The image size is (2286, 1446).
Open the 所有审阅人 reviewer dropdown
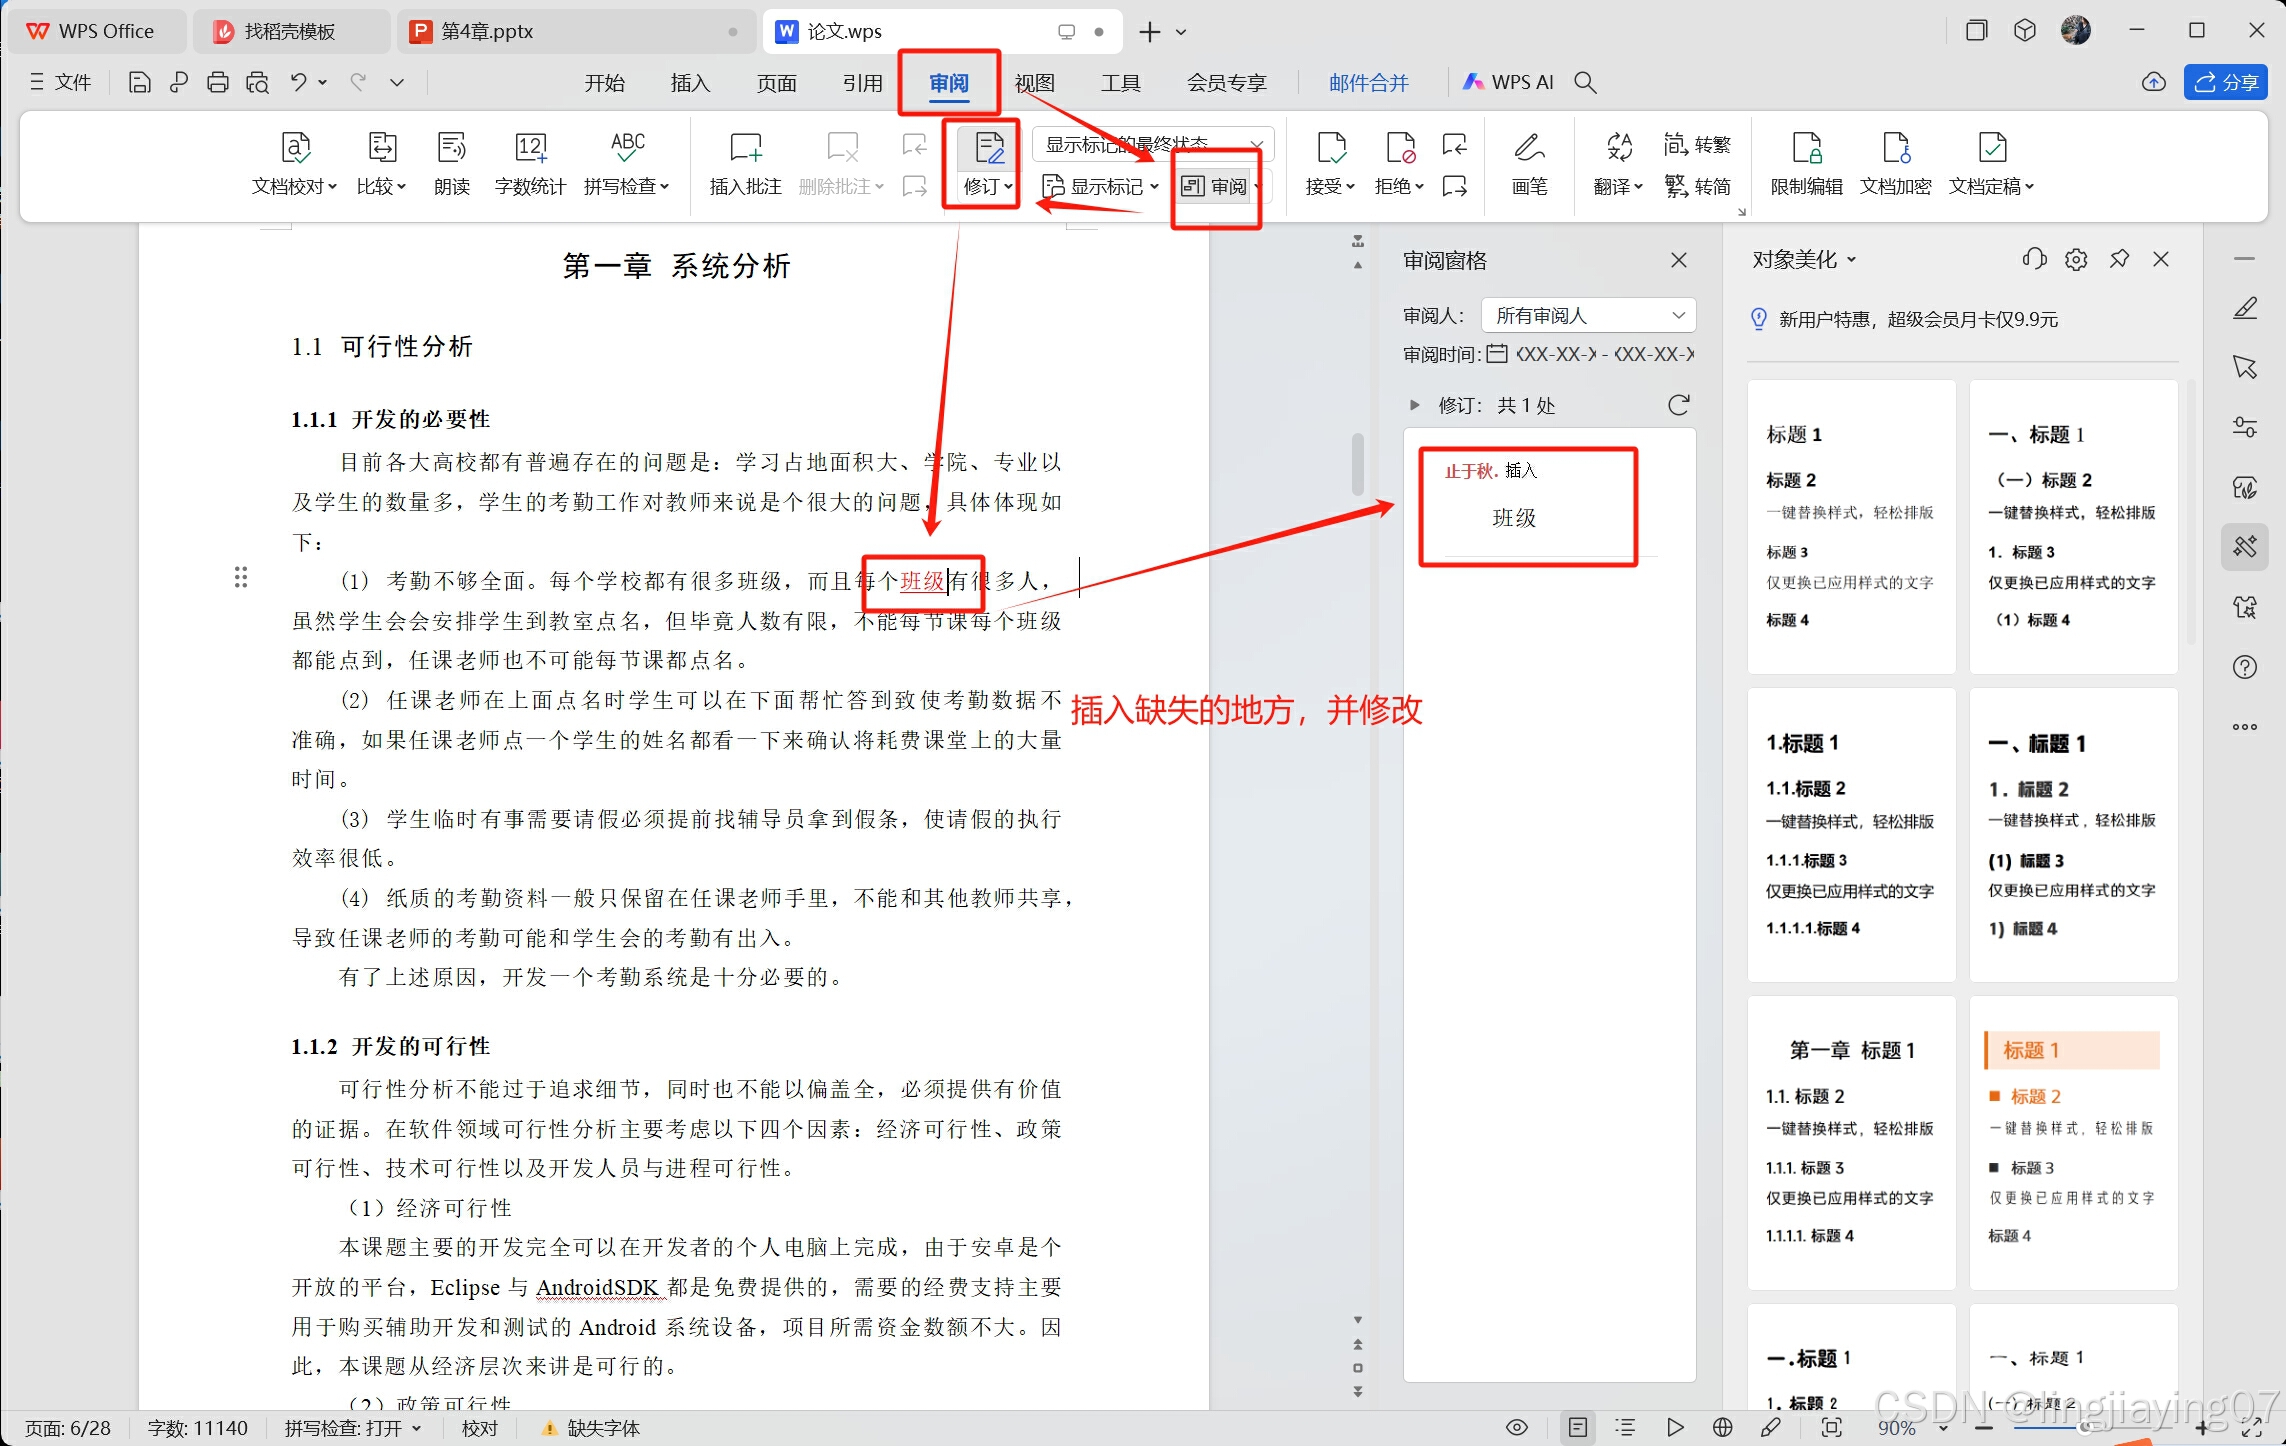(1588, 316)
